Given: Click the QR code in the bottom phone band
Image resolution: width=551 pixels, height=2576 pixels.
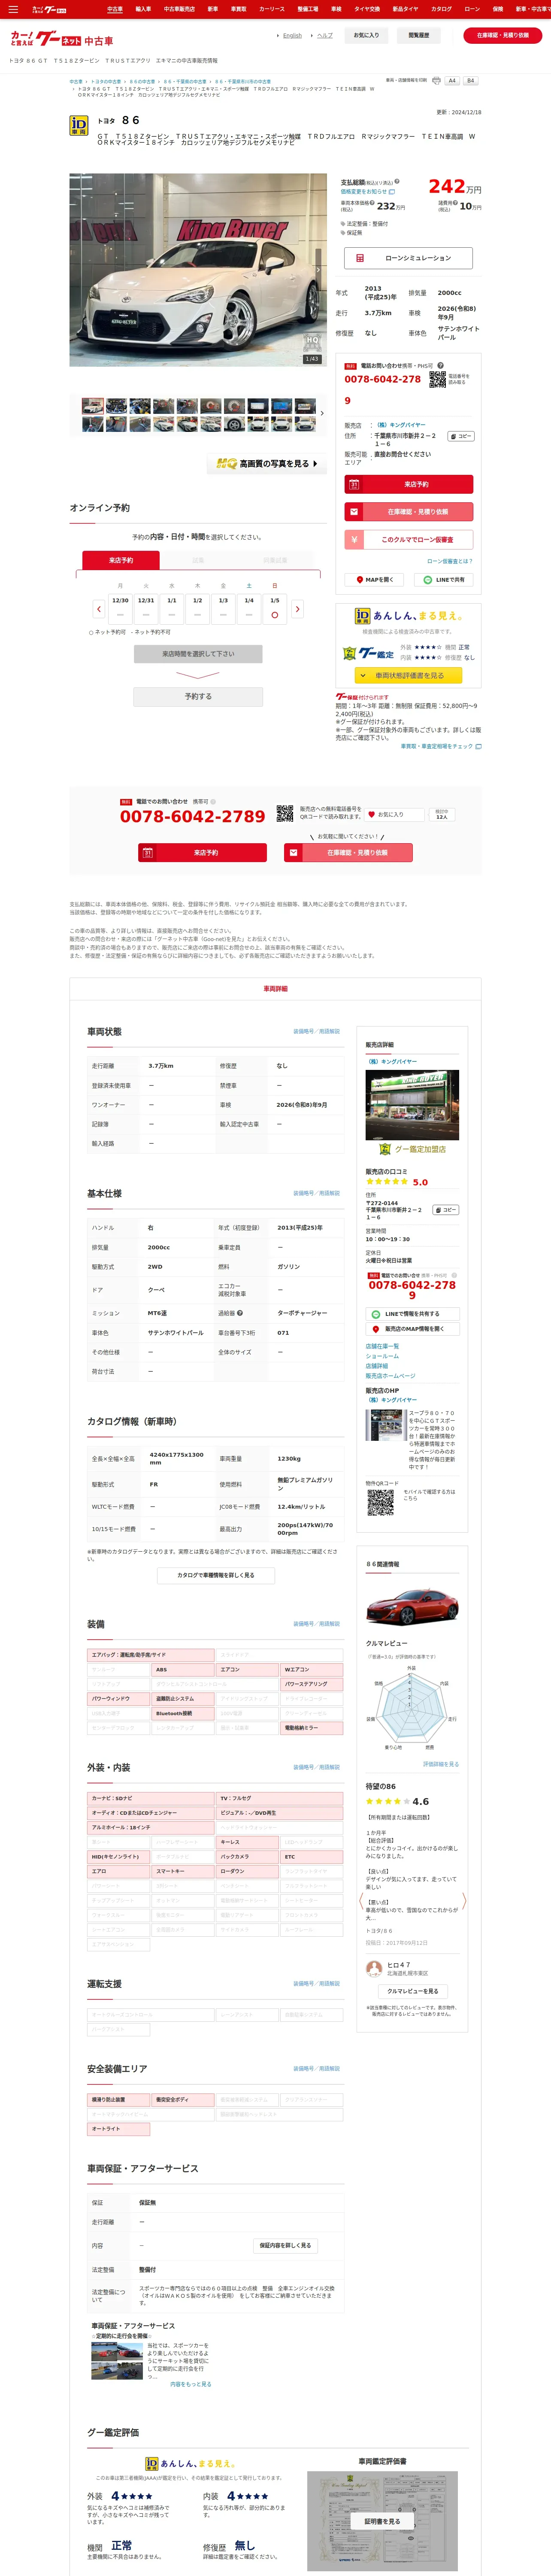Looking at the screenshot, I should (285, 815).
